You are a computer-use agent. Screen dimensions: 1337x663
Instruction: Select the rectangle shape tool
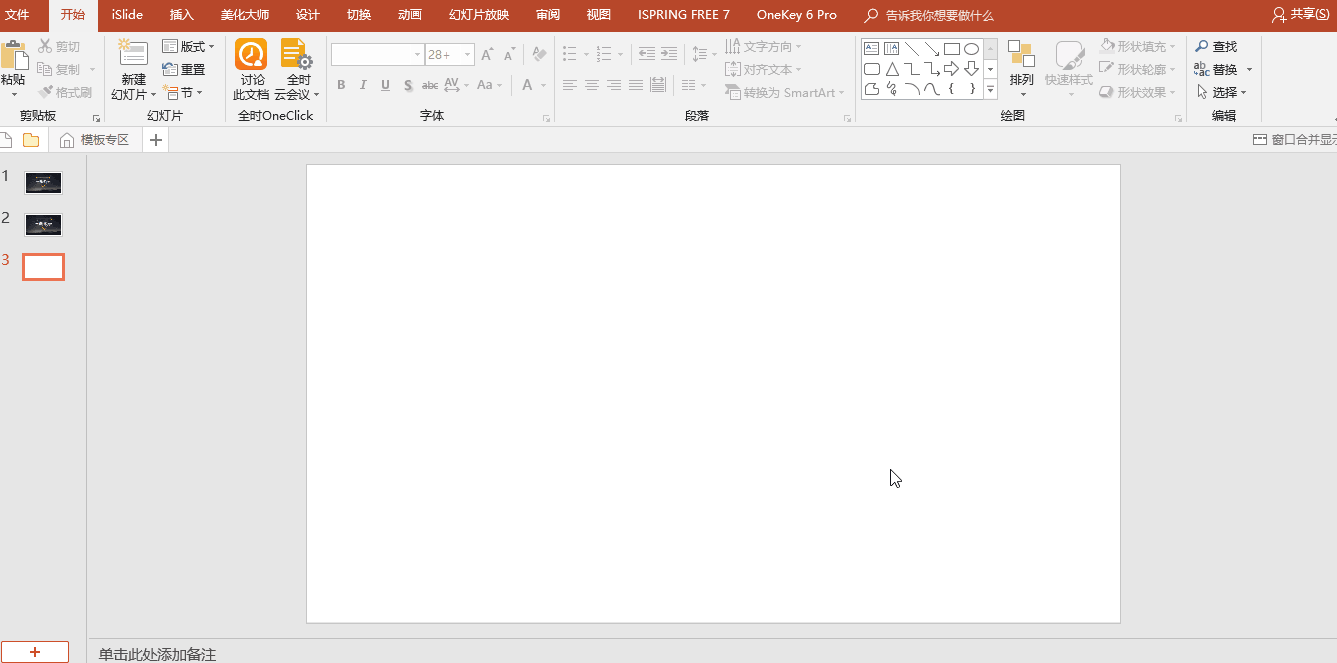coord(951,48)
